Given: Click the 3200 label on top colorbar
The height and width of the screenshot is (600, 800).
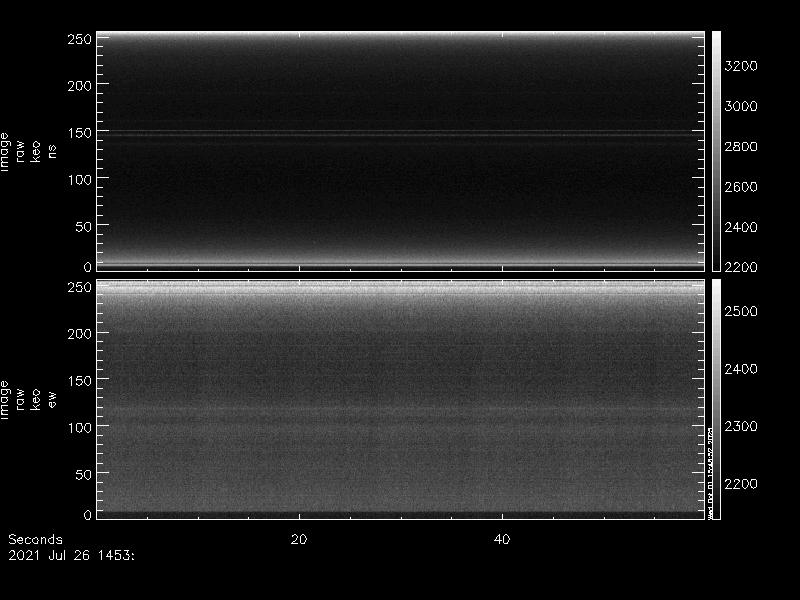Looking at the screenshot, I should point(741,66).
